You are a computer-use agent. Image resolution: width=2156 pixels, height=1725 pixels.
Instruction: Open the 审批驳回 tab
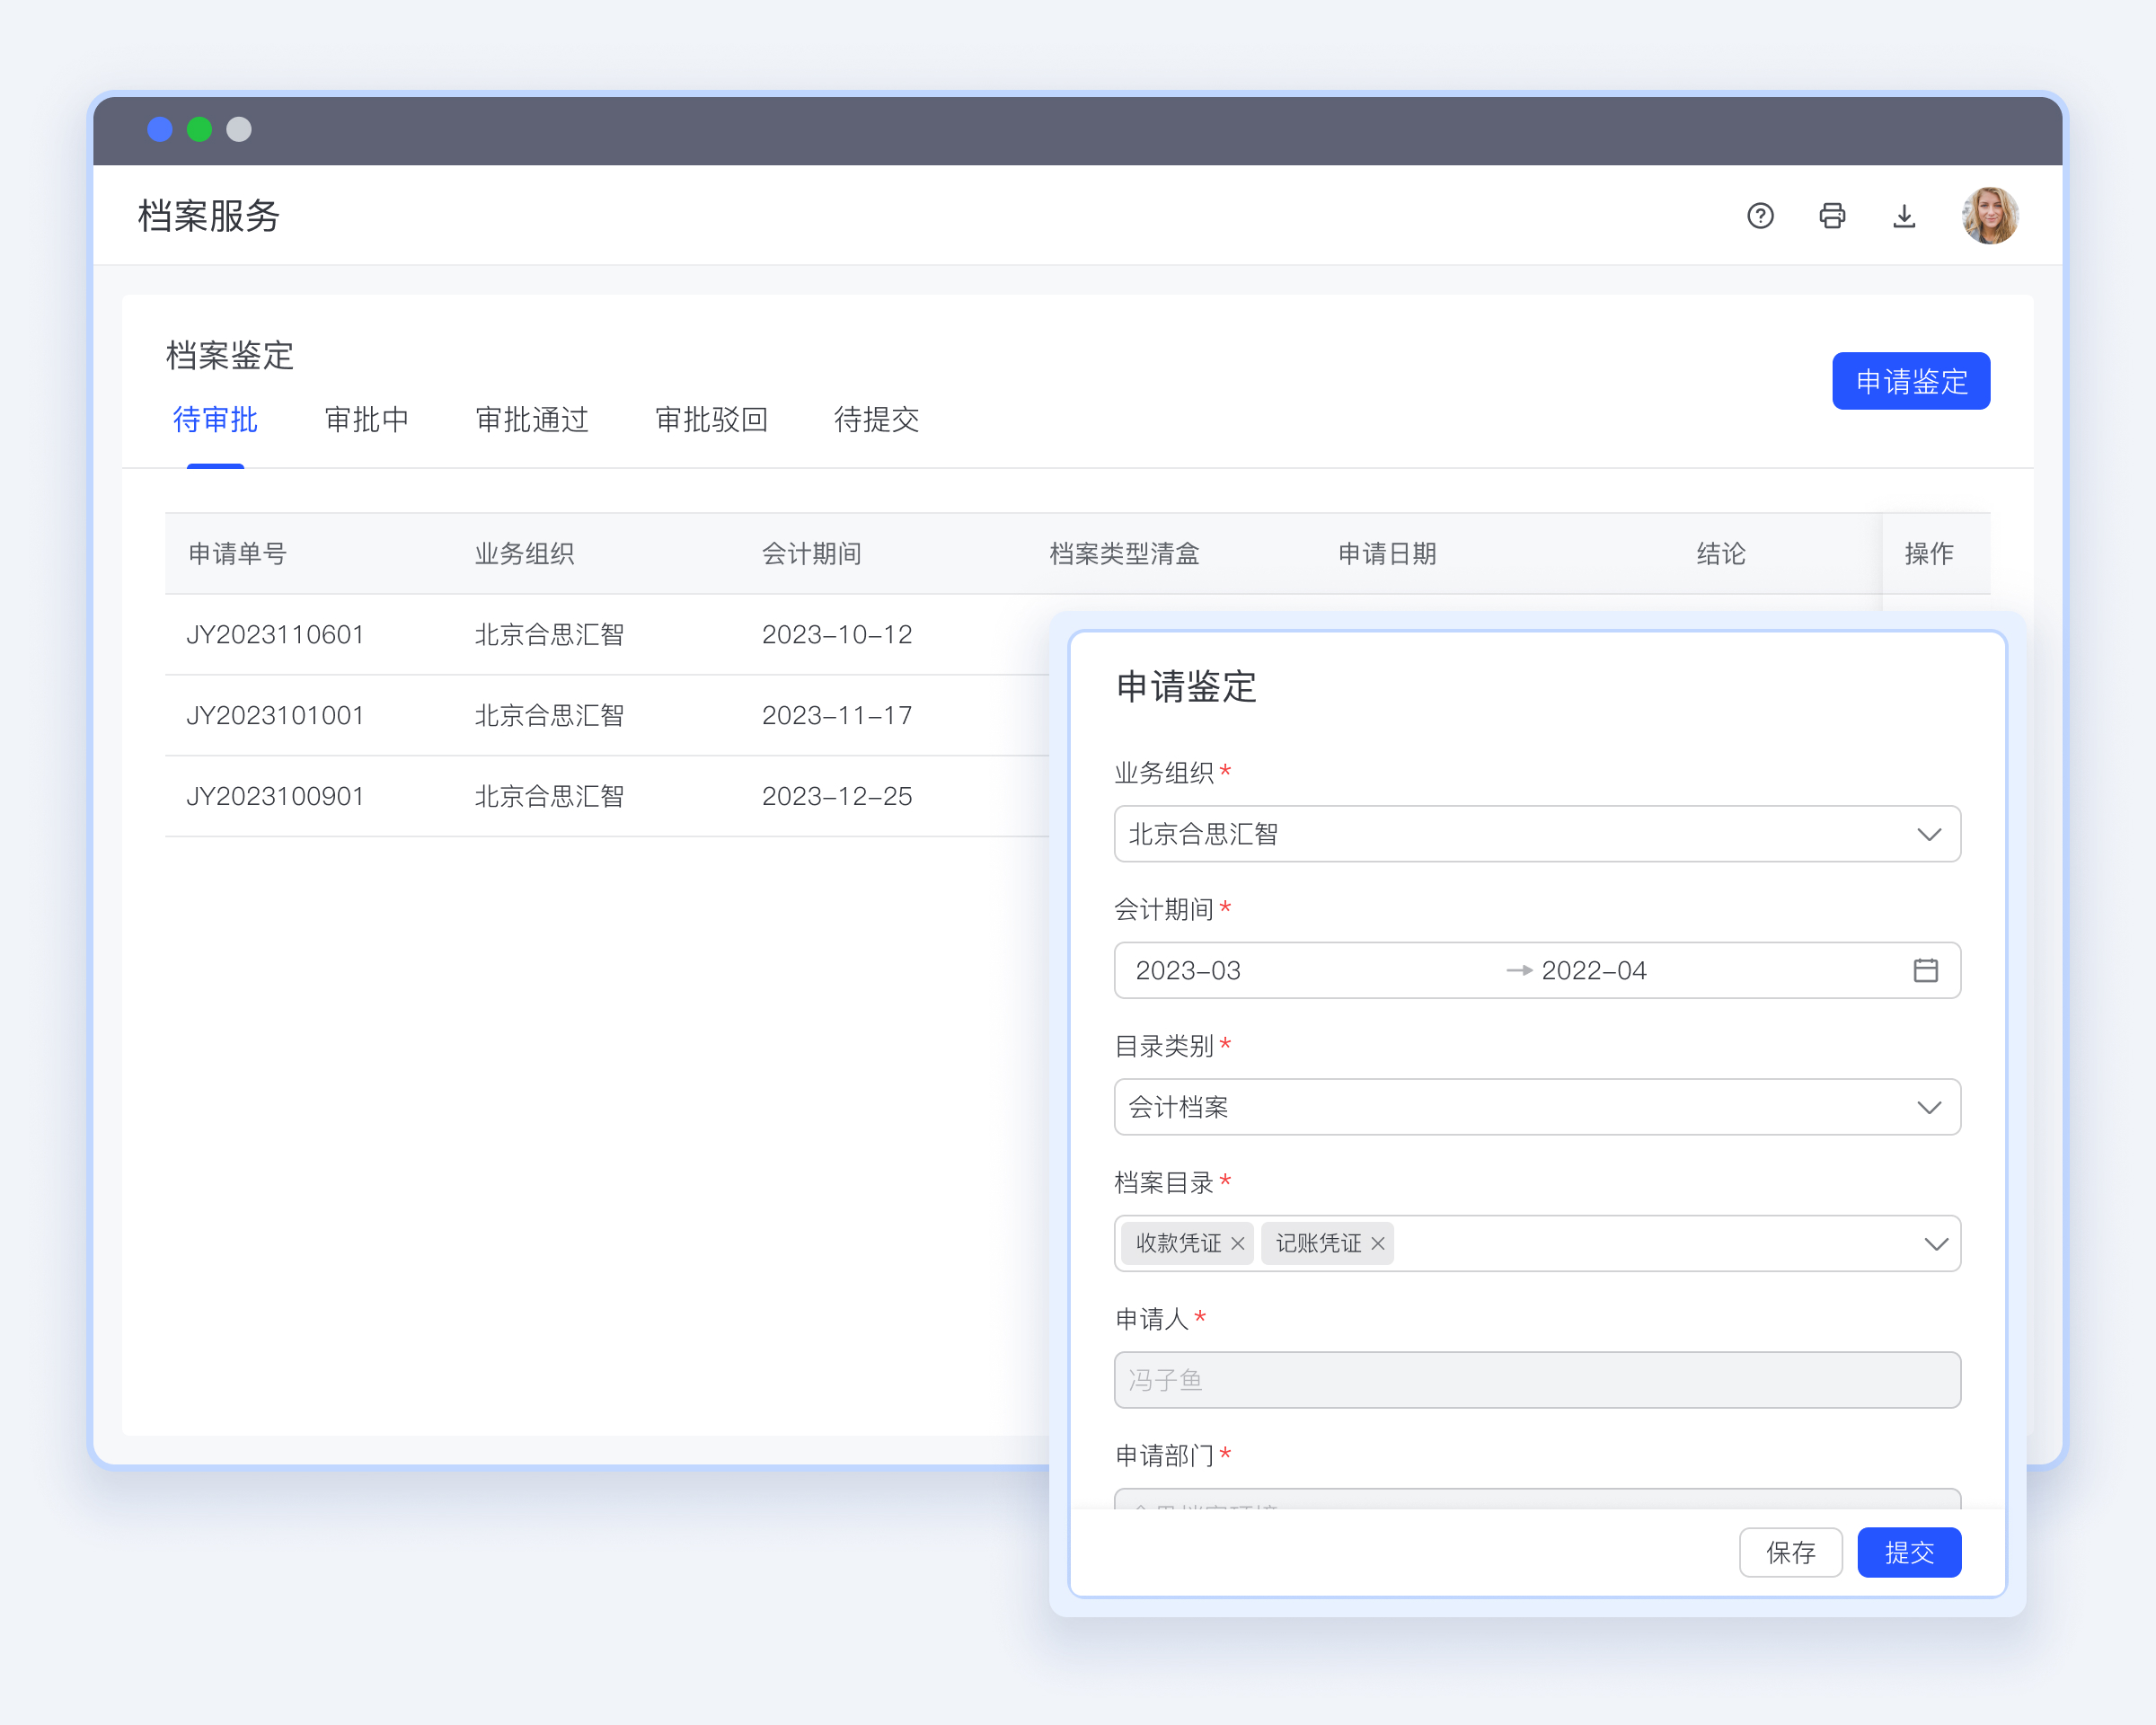point(711,420)
